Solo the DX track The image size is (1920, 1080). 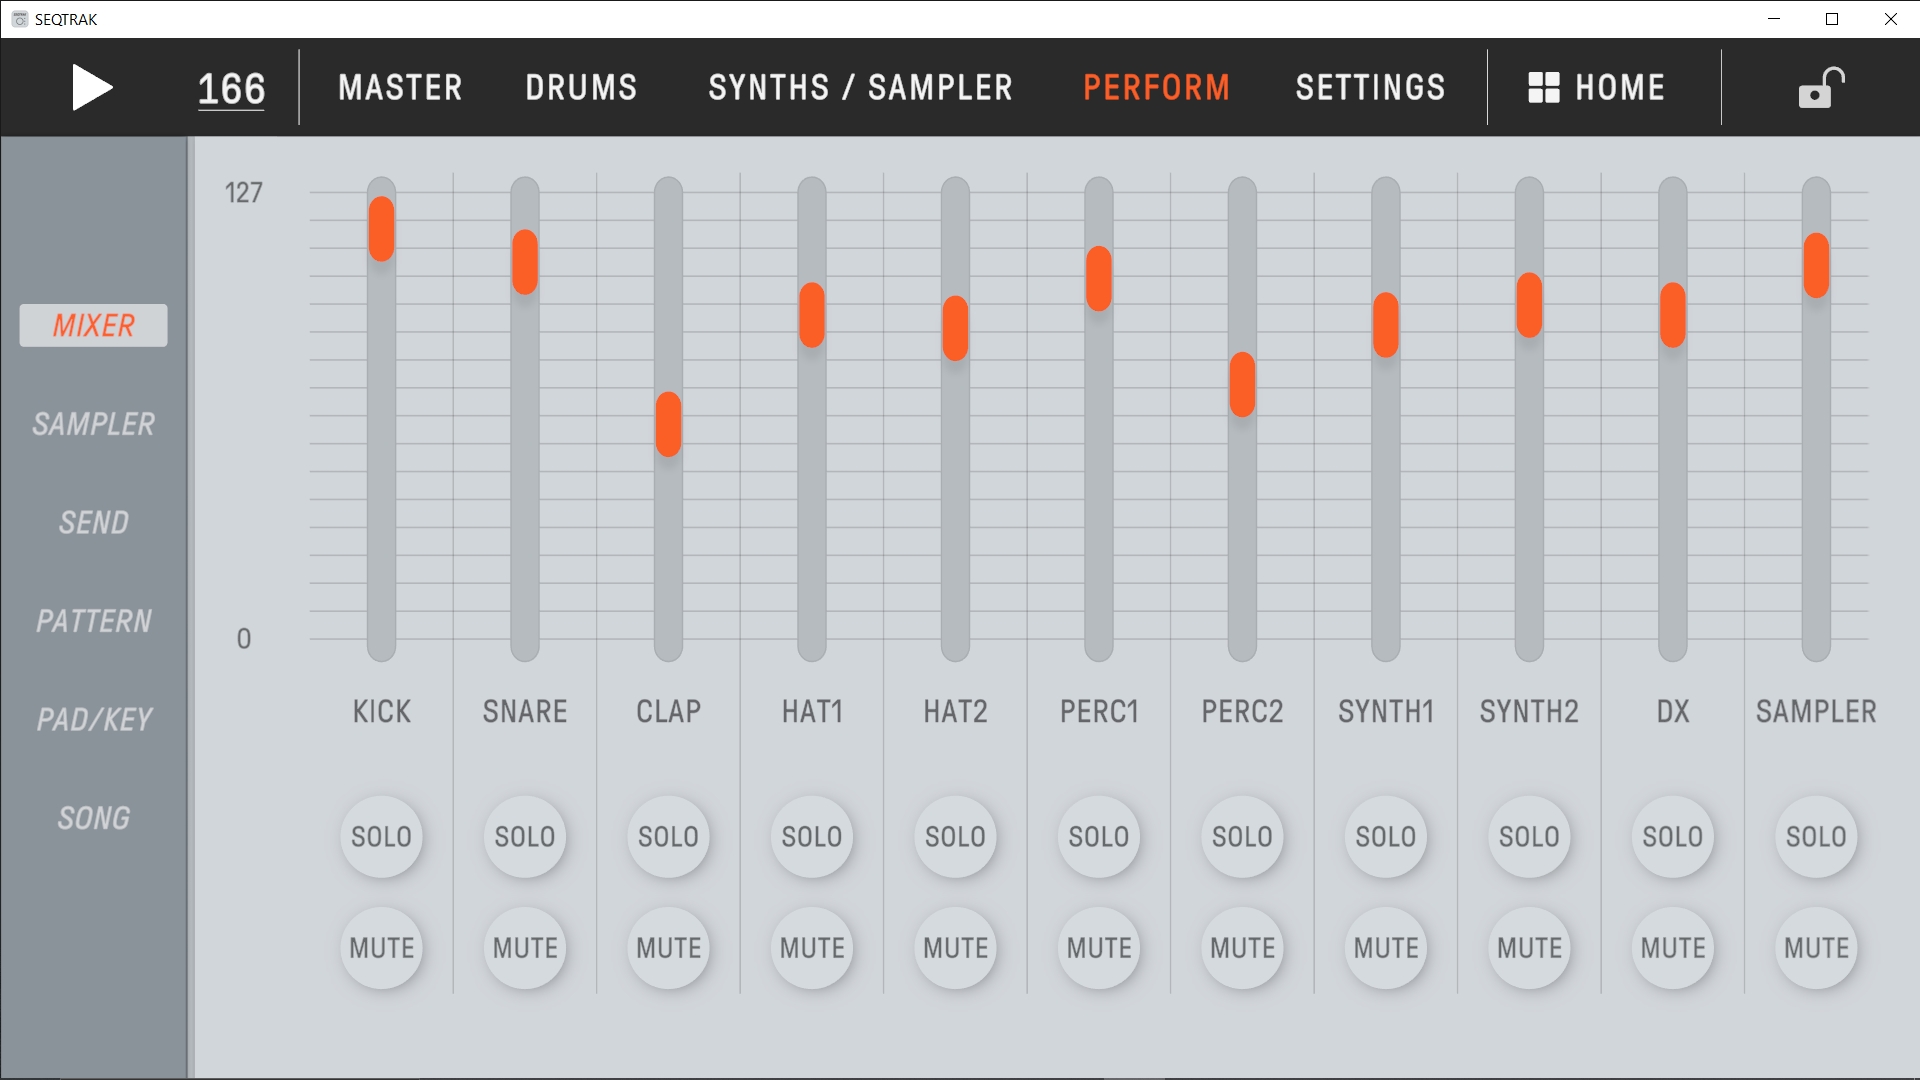point(1672,837)
